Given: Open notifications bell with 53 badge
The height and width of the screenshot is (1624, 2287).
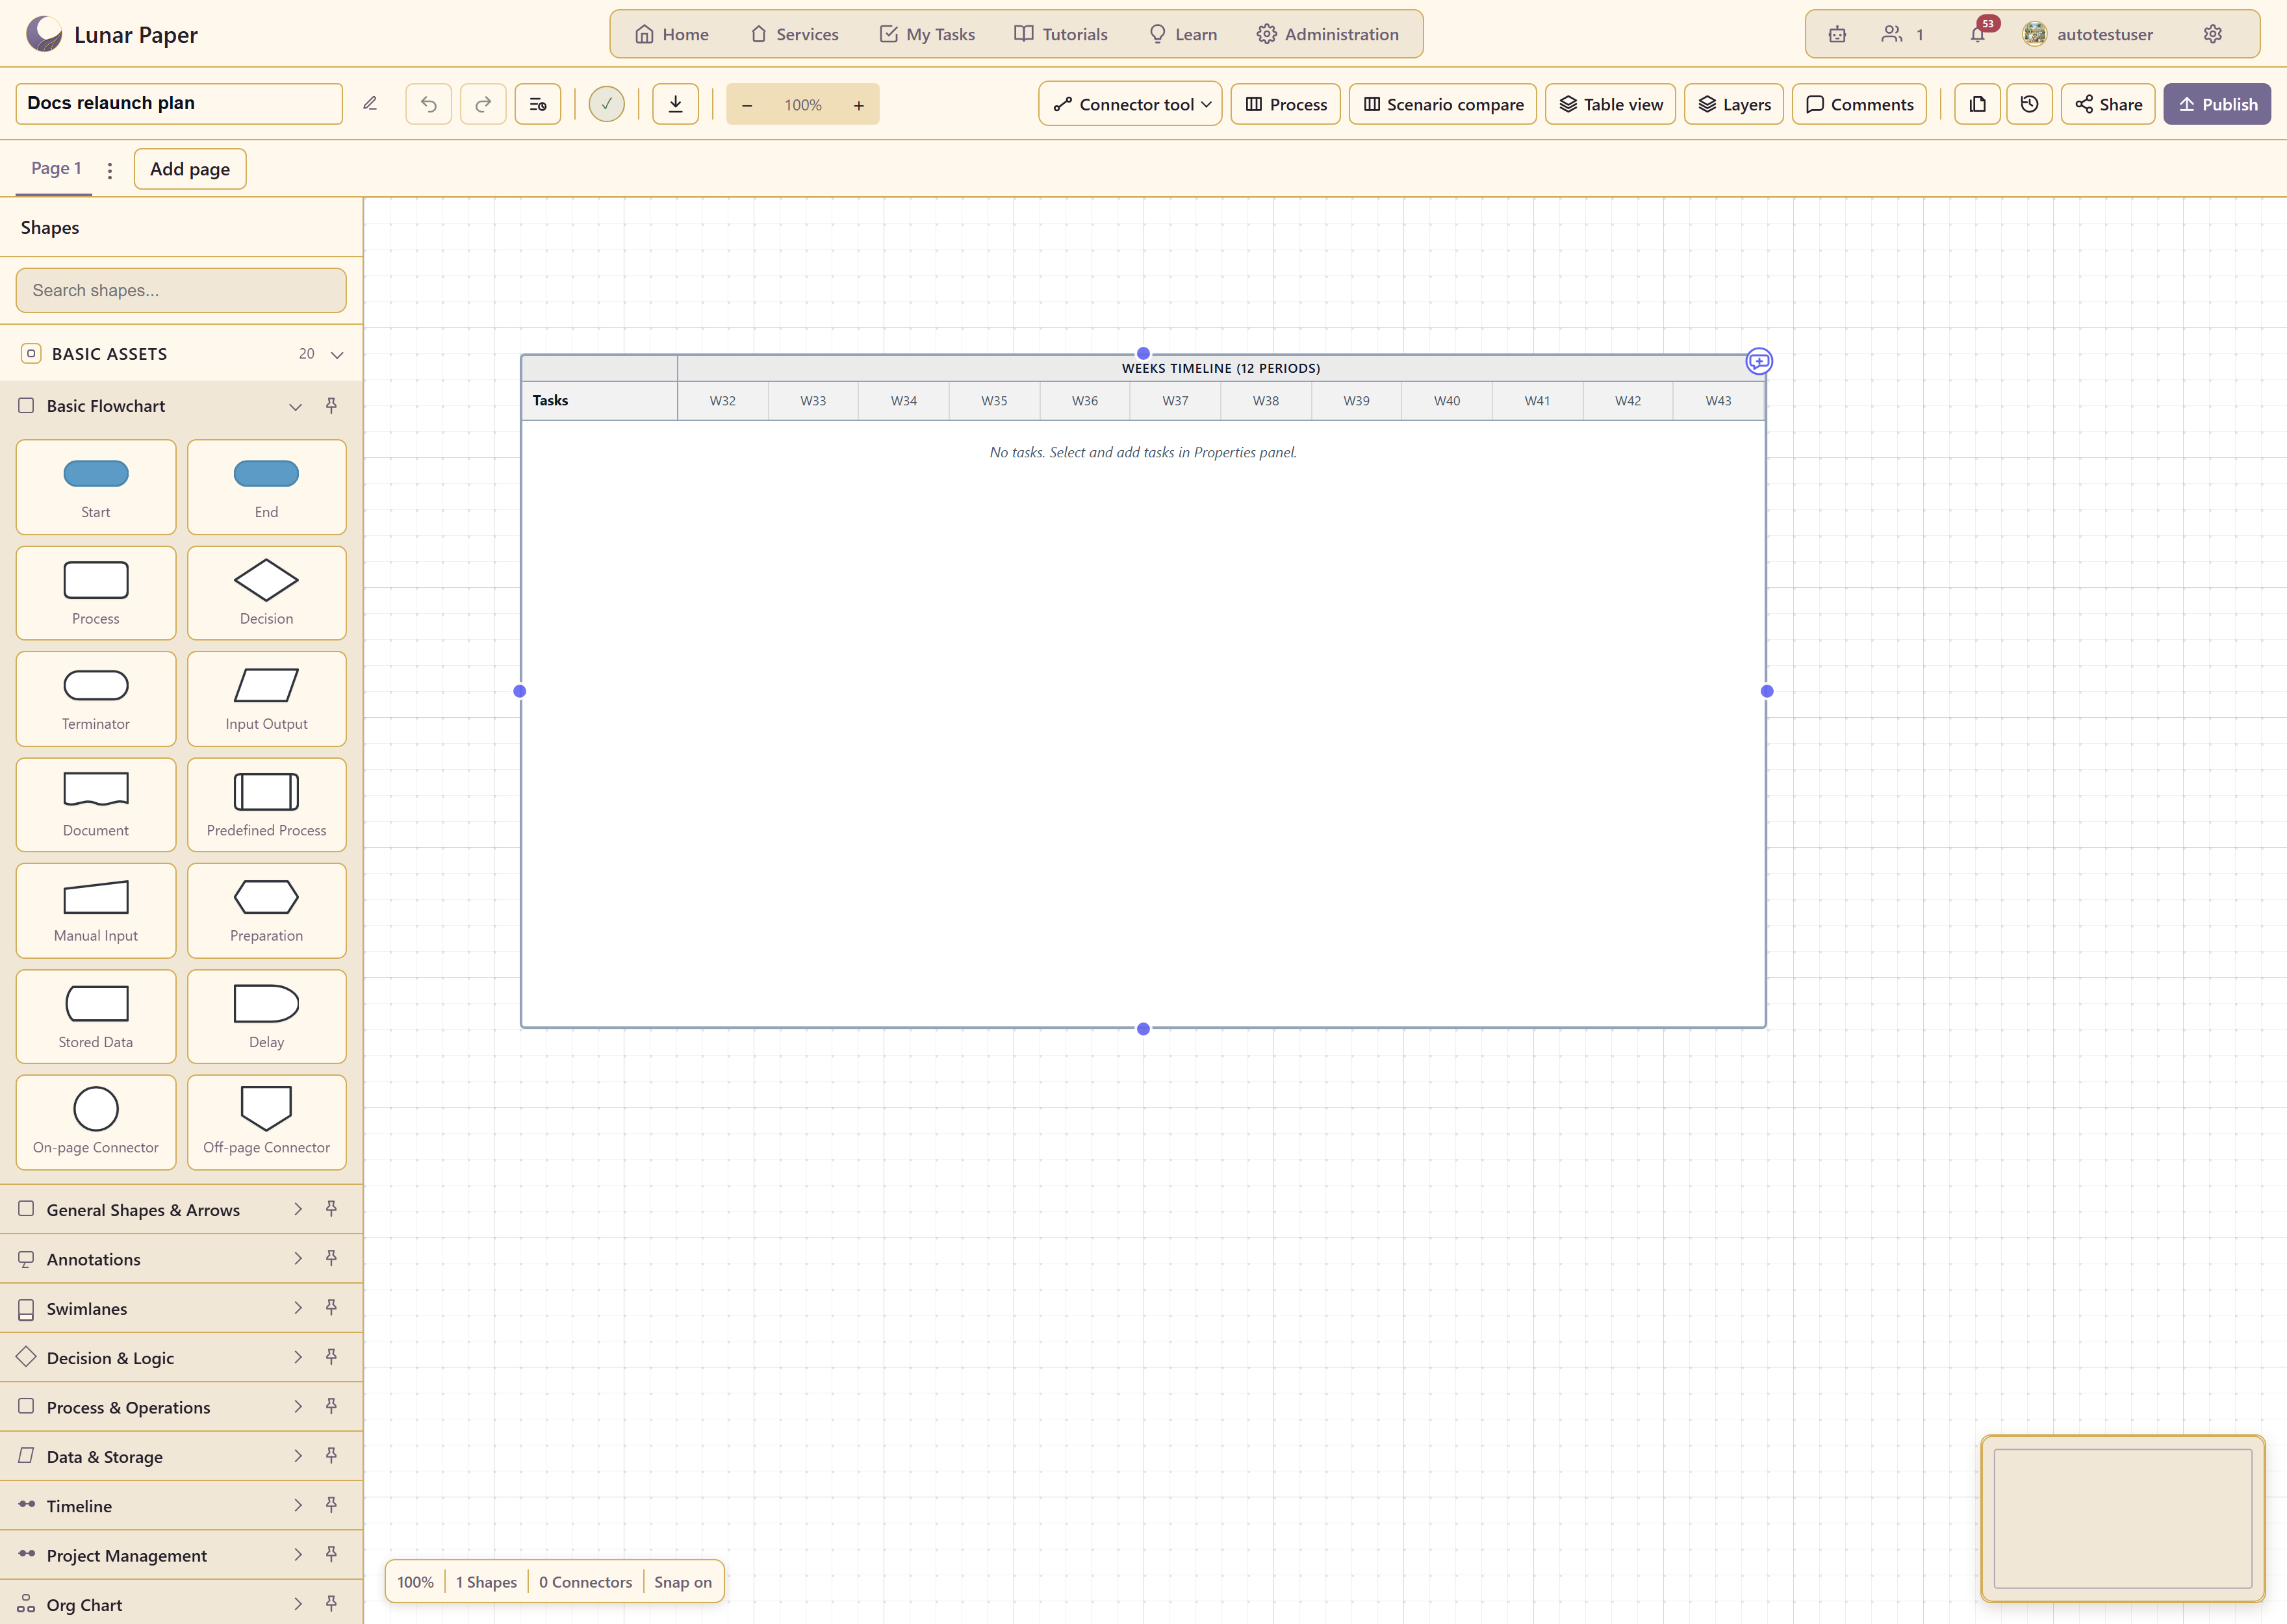Looking at the screenshot, I should pos(1978,34).
